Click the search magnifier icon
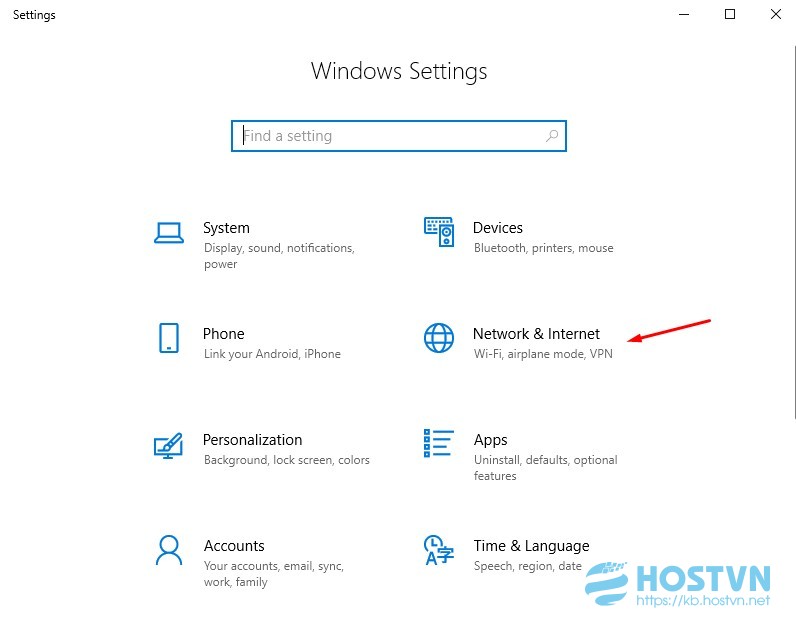Image resolution: width=796 pixels, height=628 pixels. 552,136
